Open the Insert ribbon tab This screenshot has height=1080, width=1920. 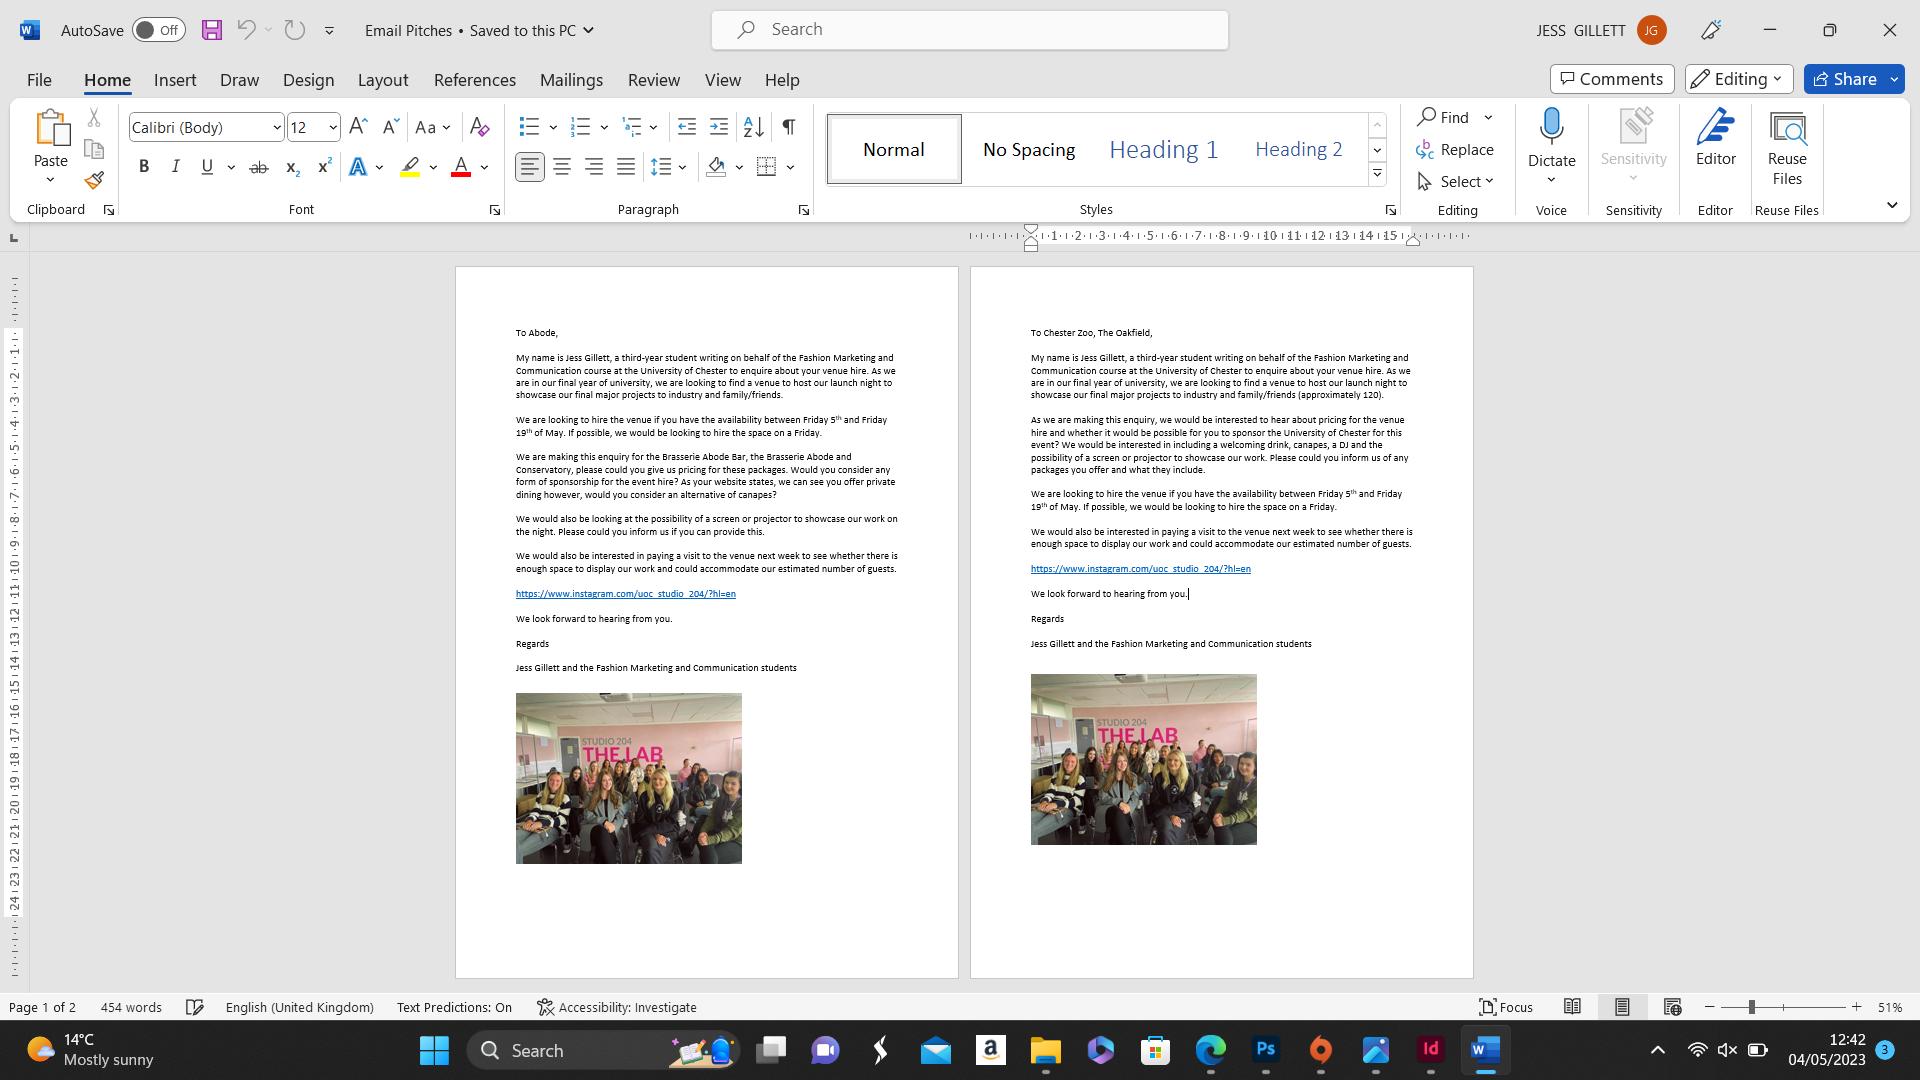tap(175, 80)
